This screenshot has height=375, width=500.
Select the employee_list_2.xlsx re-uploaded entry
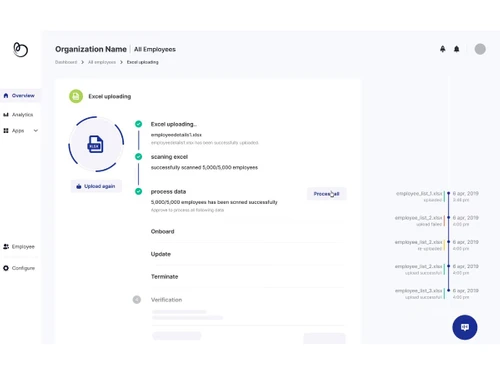click(x=437, y=245)
